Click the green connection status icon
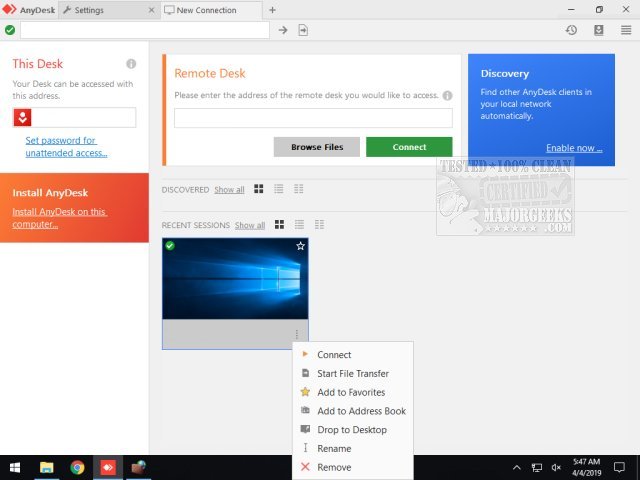The width and height of the screenshot is (640, 480). coord(10,30)
